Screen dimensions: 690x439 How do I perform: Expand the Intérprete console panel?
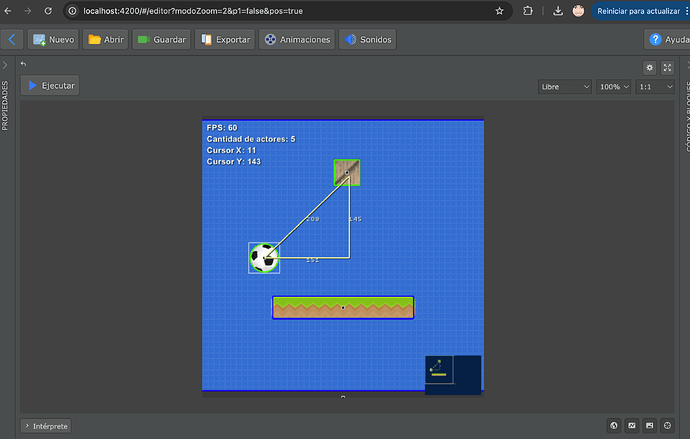coord(47,426)
